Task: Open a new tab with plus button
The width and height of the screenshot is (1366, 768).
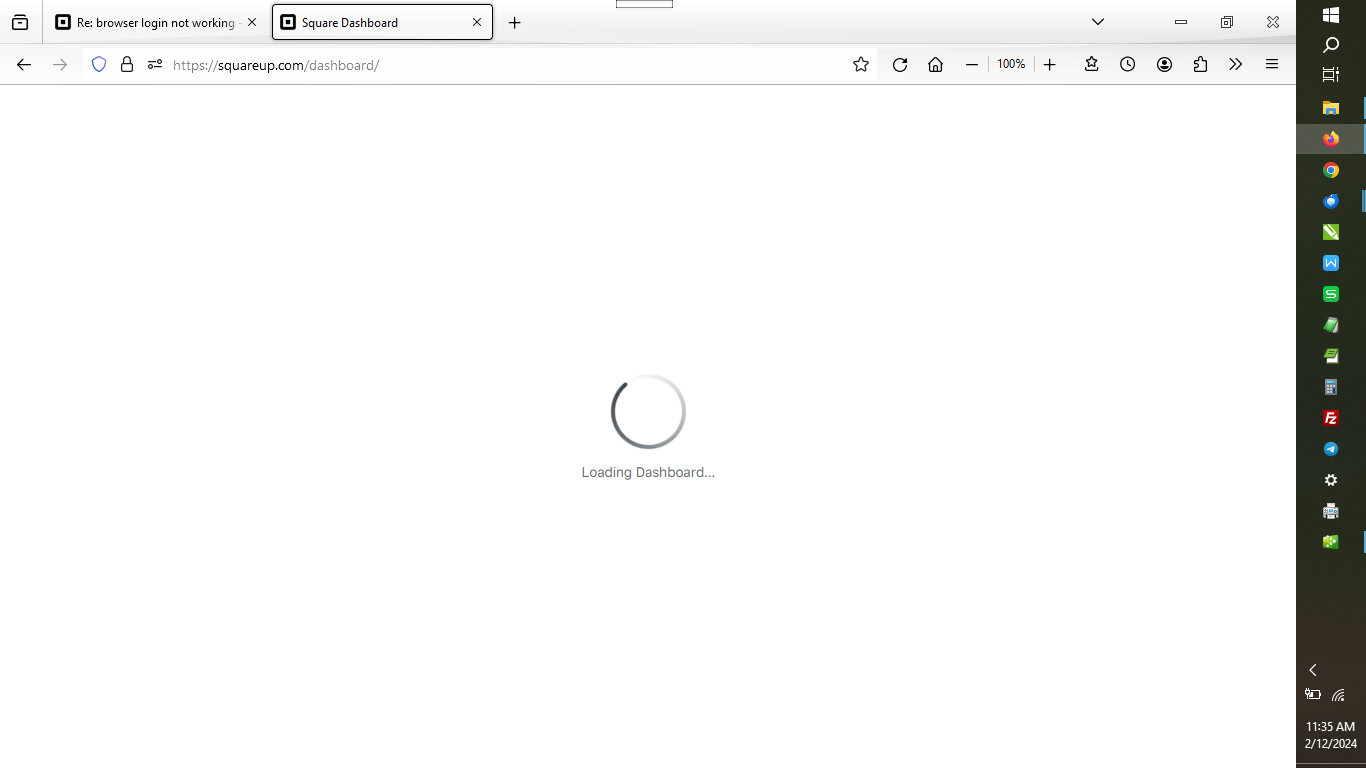Action: pos(514,22)
